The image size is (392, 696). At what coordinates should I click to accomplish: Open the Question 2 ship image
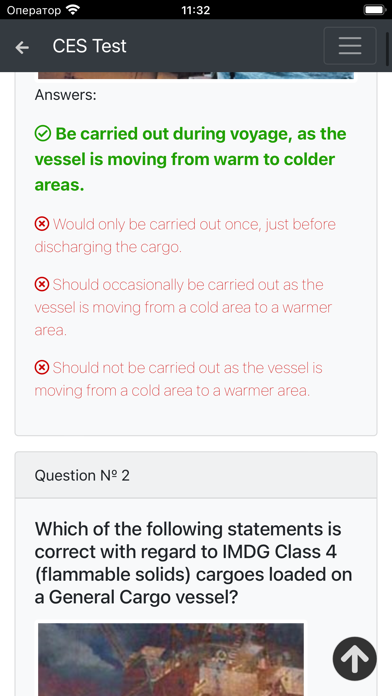point(171,659)
